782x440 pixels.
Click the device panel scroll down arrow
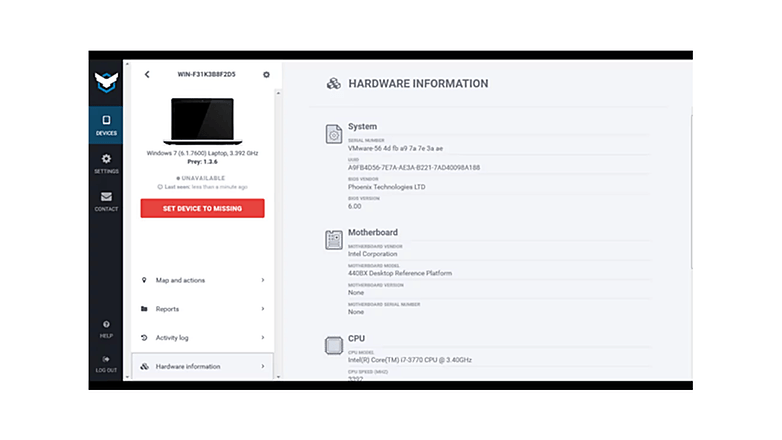[x=278, y=377]
